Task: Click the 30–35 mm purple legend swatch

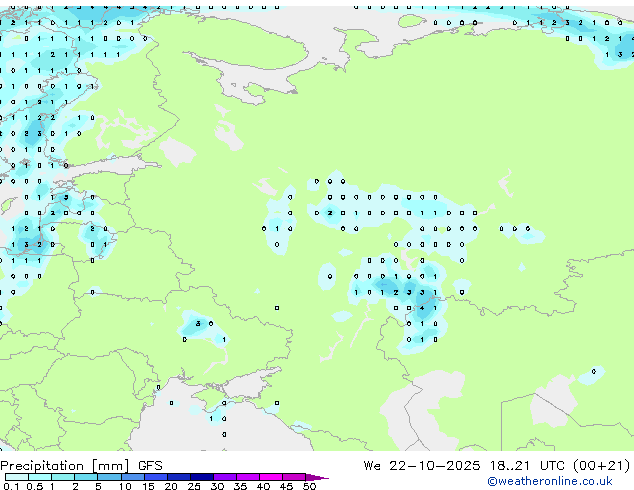Action: (x=225, y=477)
